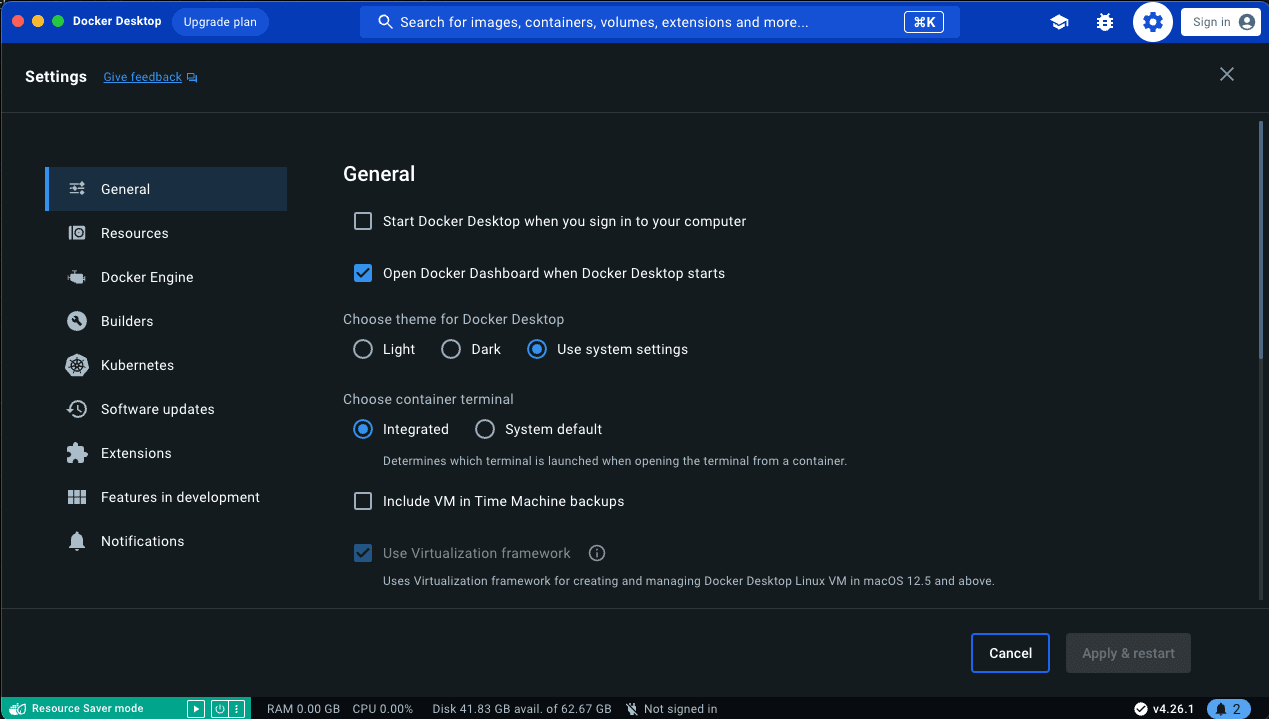This screenshot has width=1269, height=719.
Task: Click the CPU 0.00% status text
Action: (x=382, y=709)
